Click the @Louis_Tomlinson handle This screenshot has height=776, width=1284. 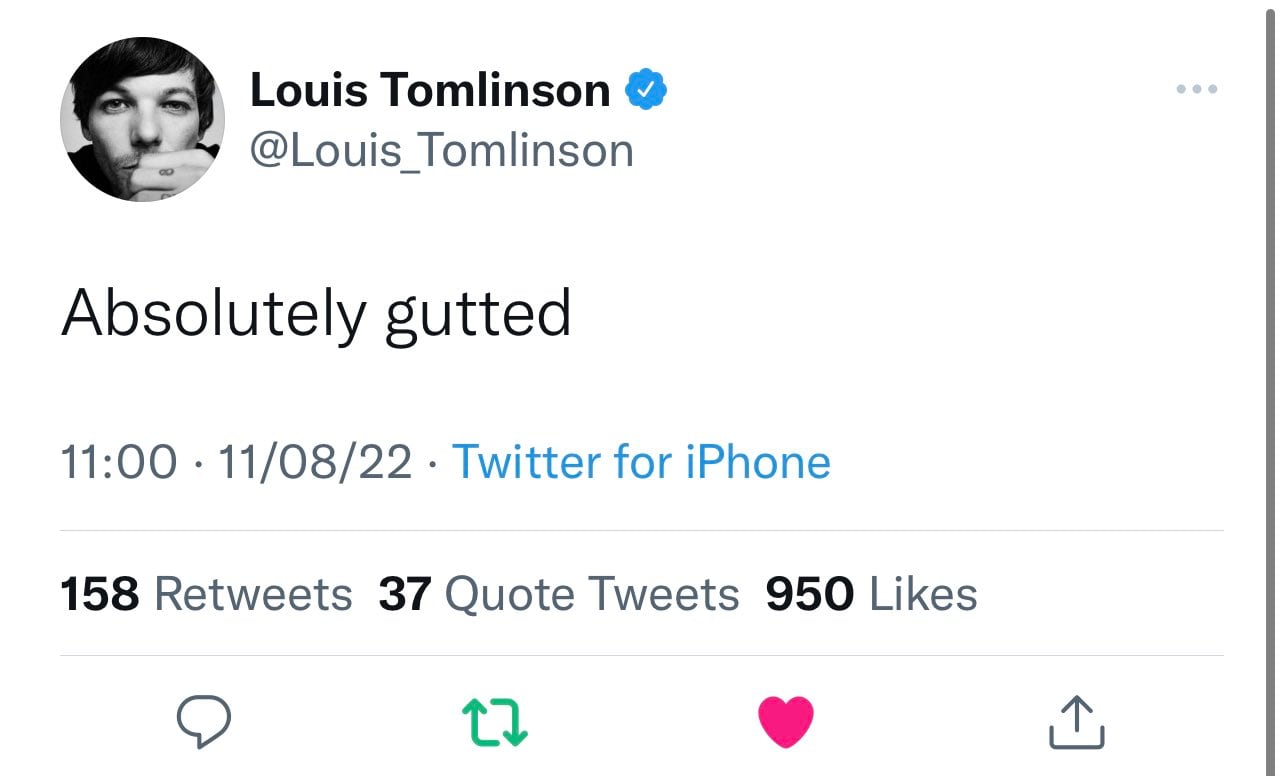[443, 149]
